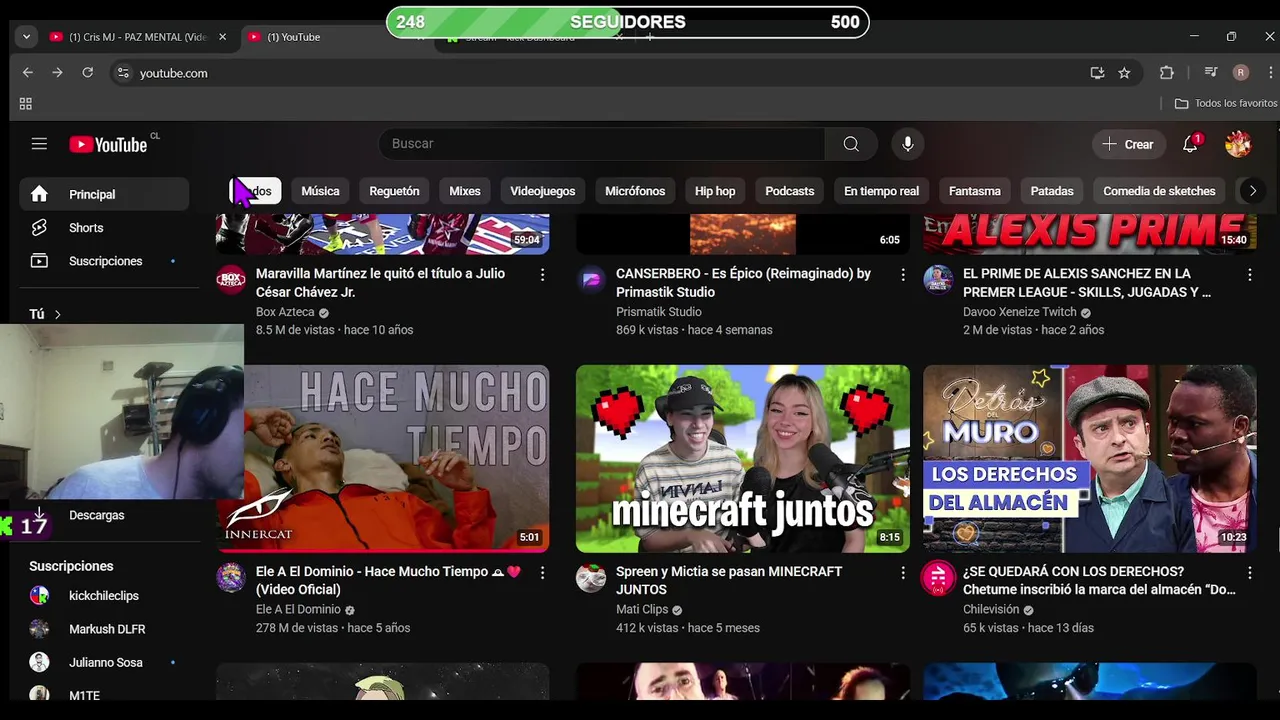Click the YouTube logo
This screenshot has height=720, width=1280.
[108, 144]
